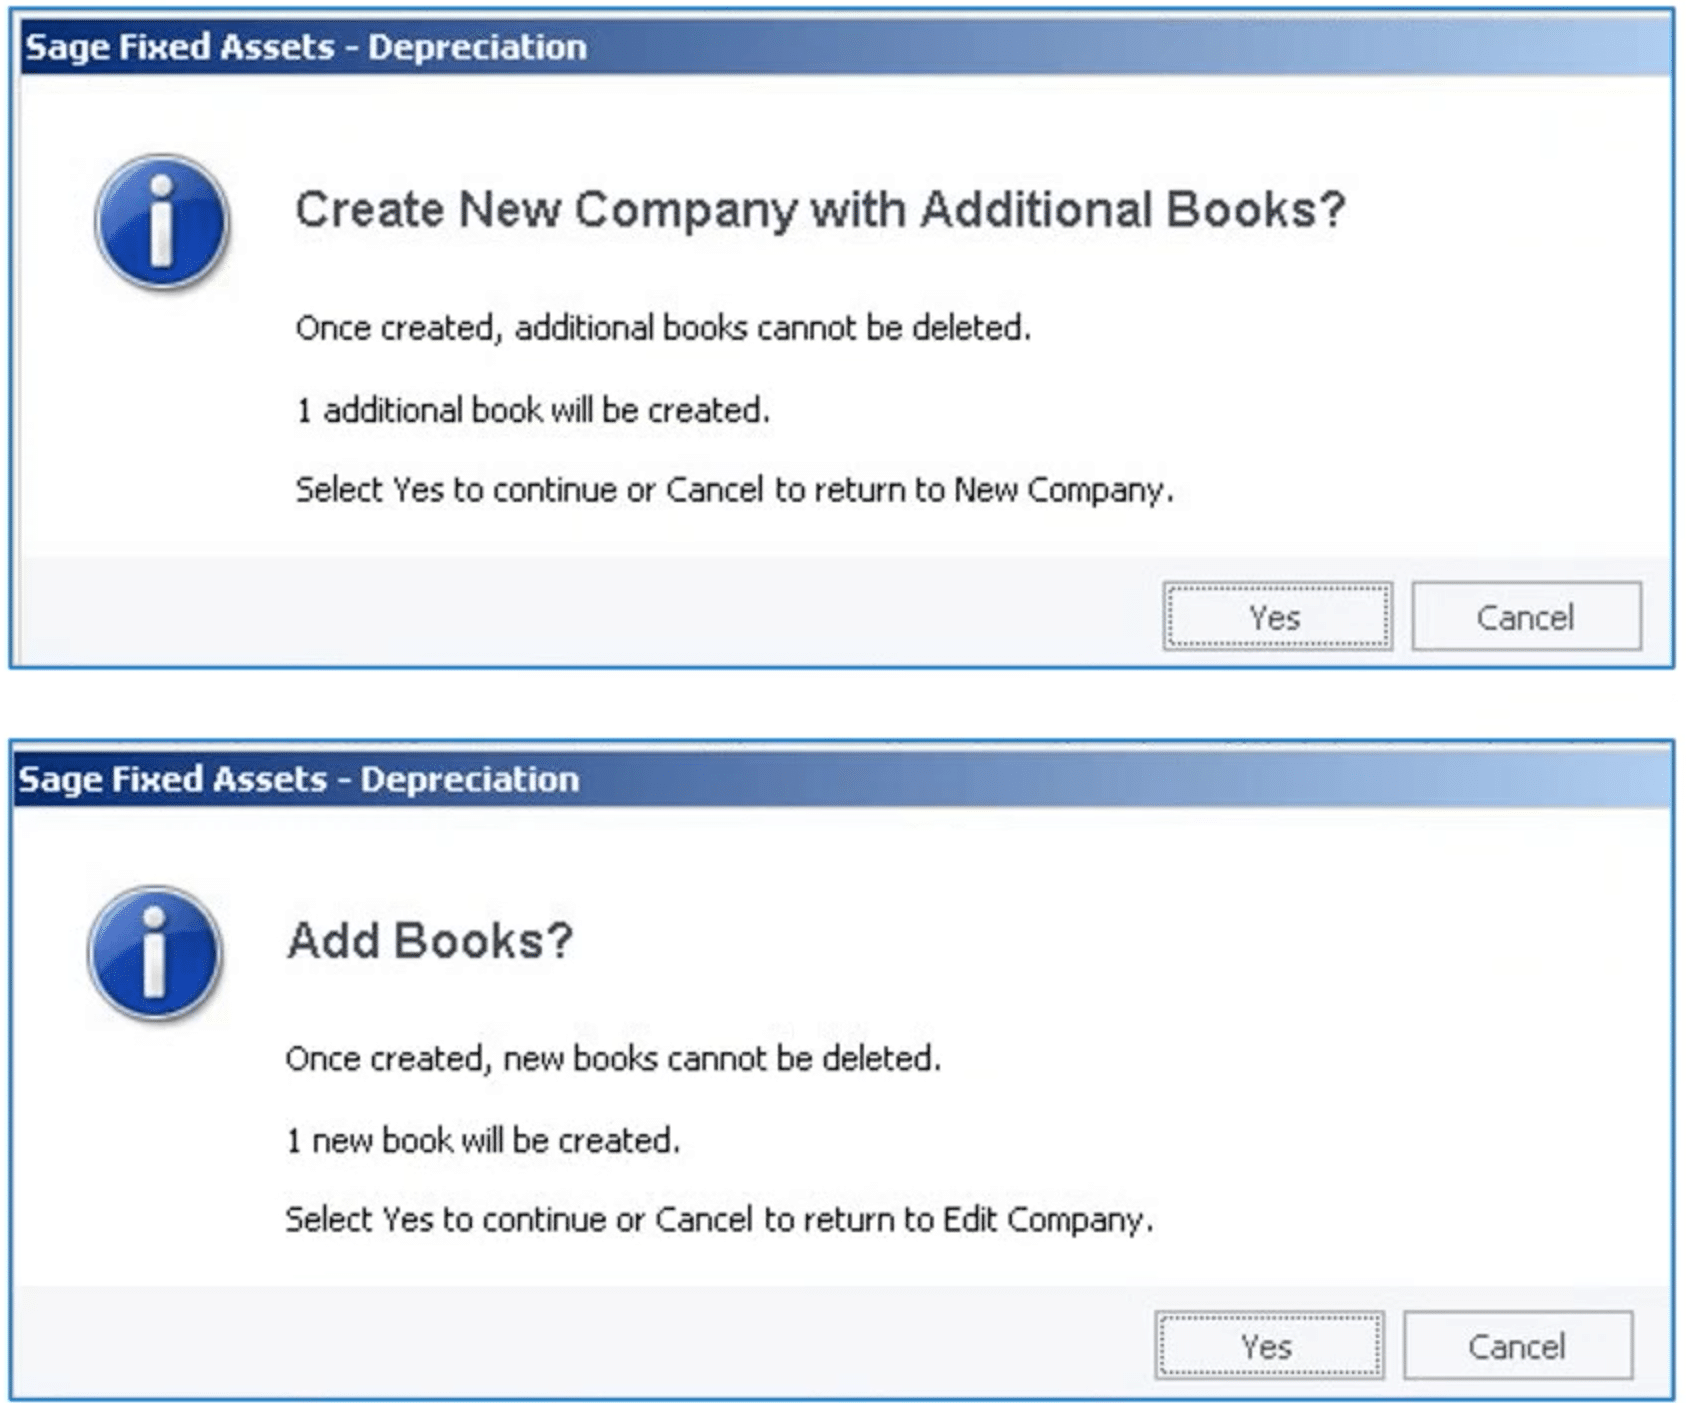Click 'Depreciation' word in lower dialog title bar
This screenshot has width=1686, height=1403.
[x=469, y=779]
